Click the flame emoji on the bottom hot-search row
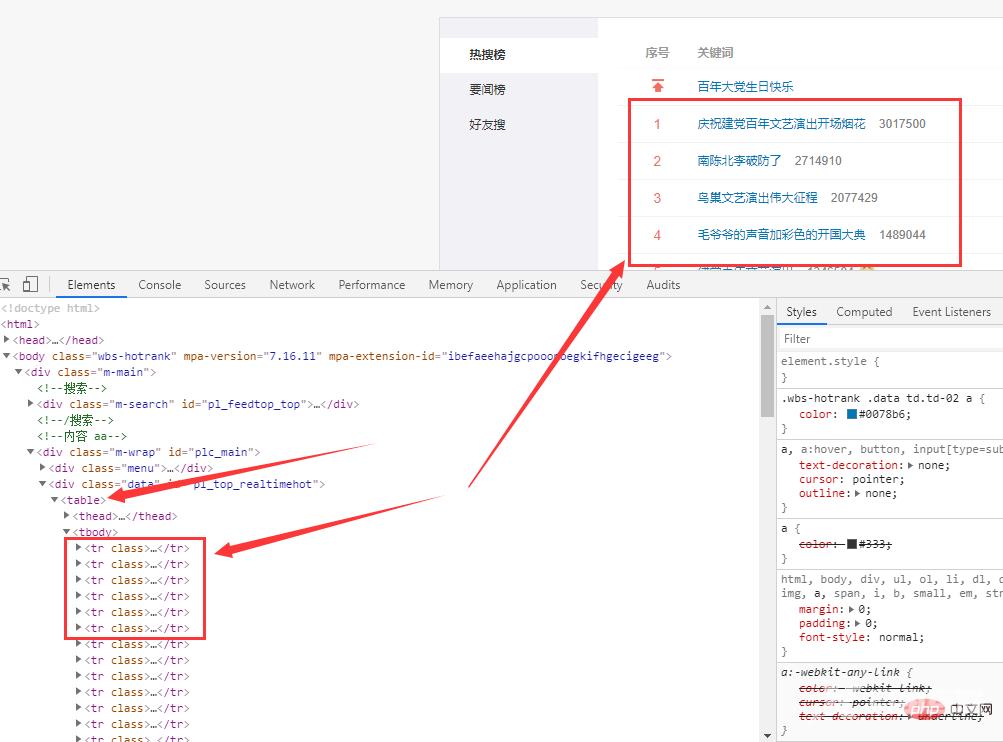1003x742 pixels. pos(866,267)
